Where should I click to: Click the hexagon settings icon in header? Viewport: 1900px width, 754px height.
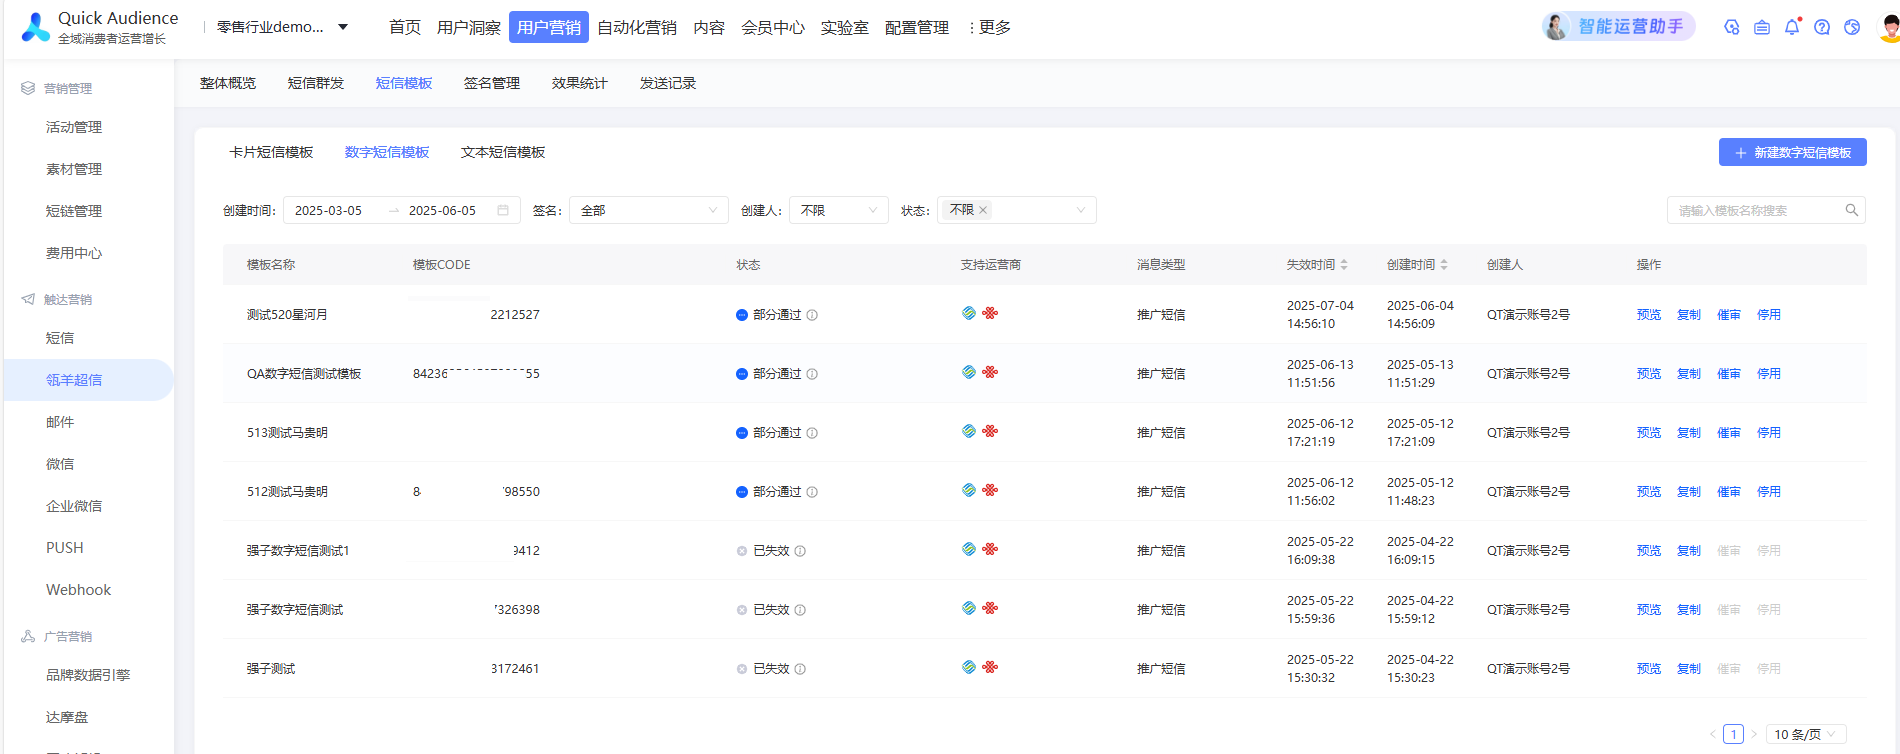(x=1732, y=27)
